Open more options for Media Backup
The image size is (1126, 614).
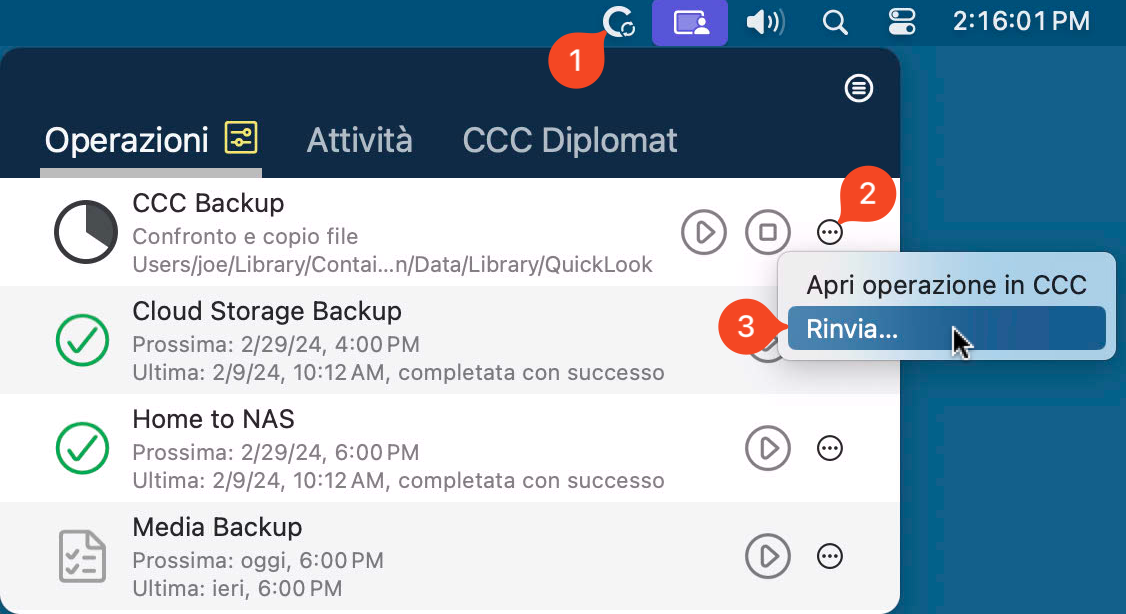(x=829, y=556)
